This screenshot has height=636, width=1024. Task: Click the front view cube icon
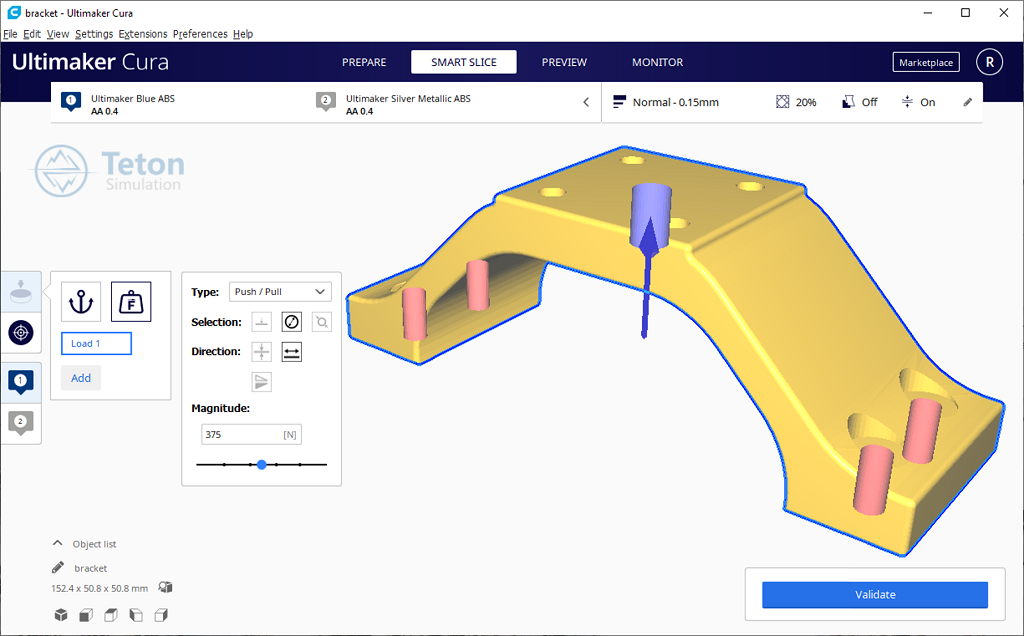click(85, 615)
